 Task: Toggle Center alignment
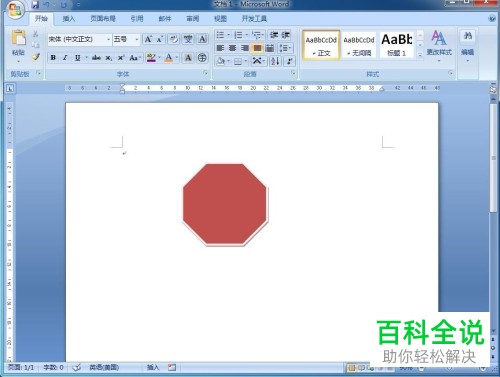pyautogui.click(x=232, y=48)
